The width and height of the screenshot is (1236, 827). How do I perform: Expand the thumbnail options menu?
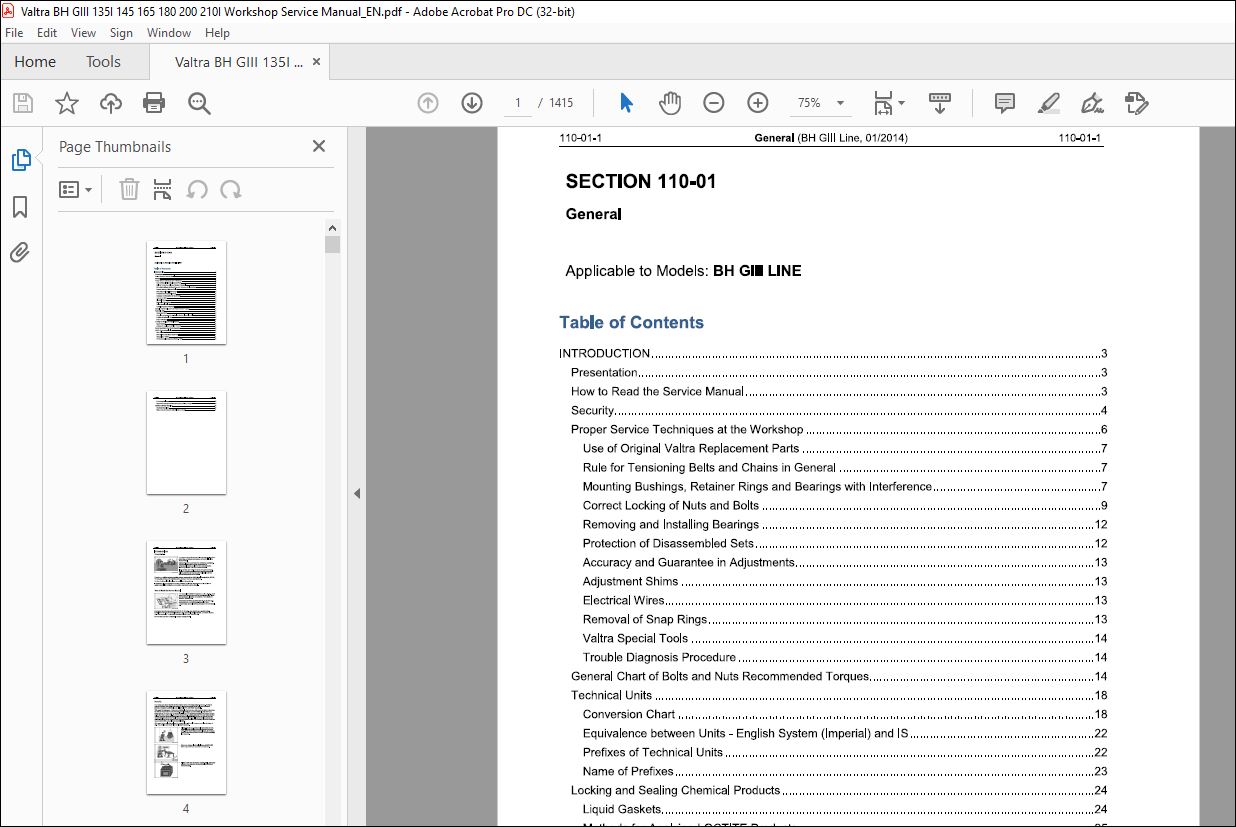point(75,189)
